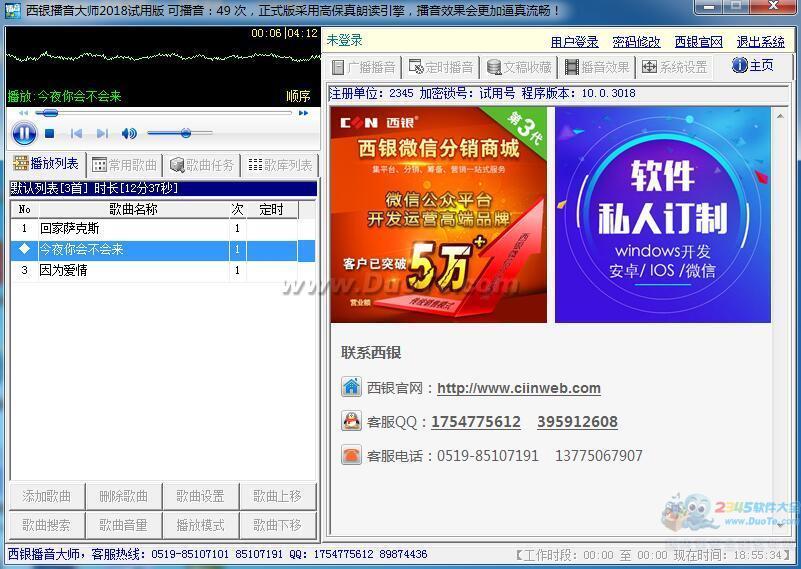Screen dimensions: 801x569
Task: Click the rewind arrows left of the seek bar
Action: [23, 113]
